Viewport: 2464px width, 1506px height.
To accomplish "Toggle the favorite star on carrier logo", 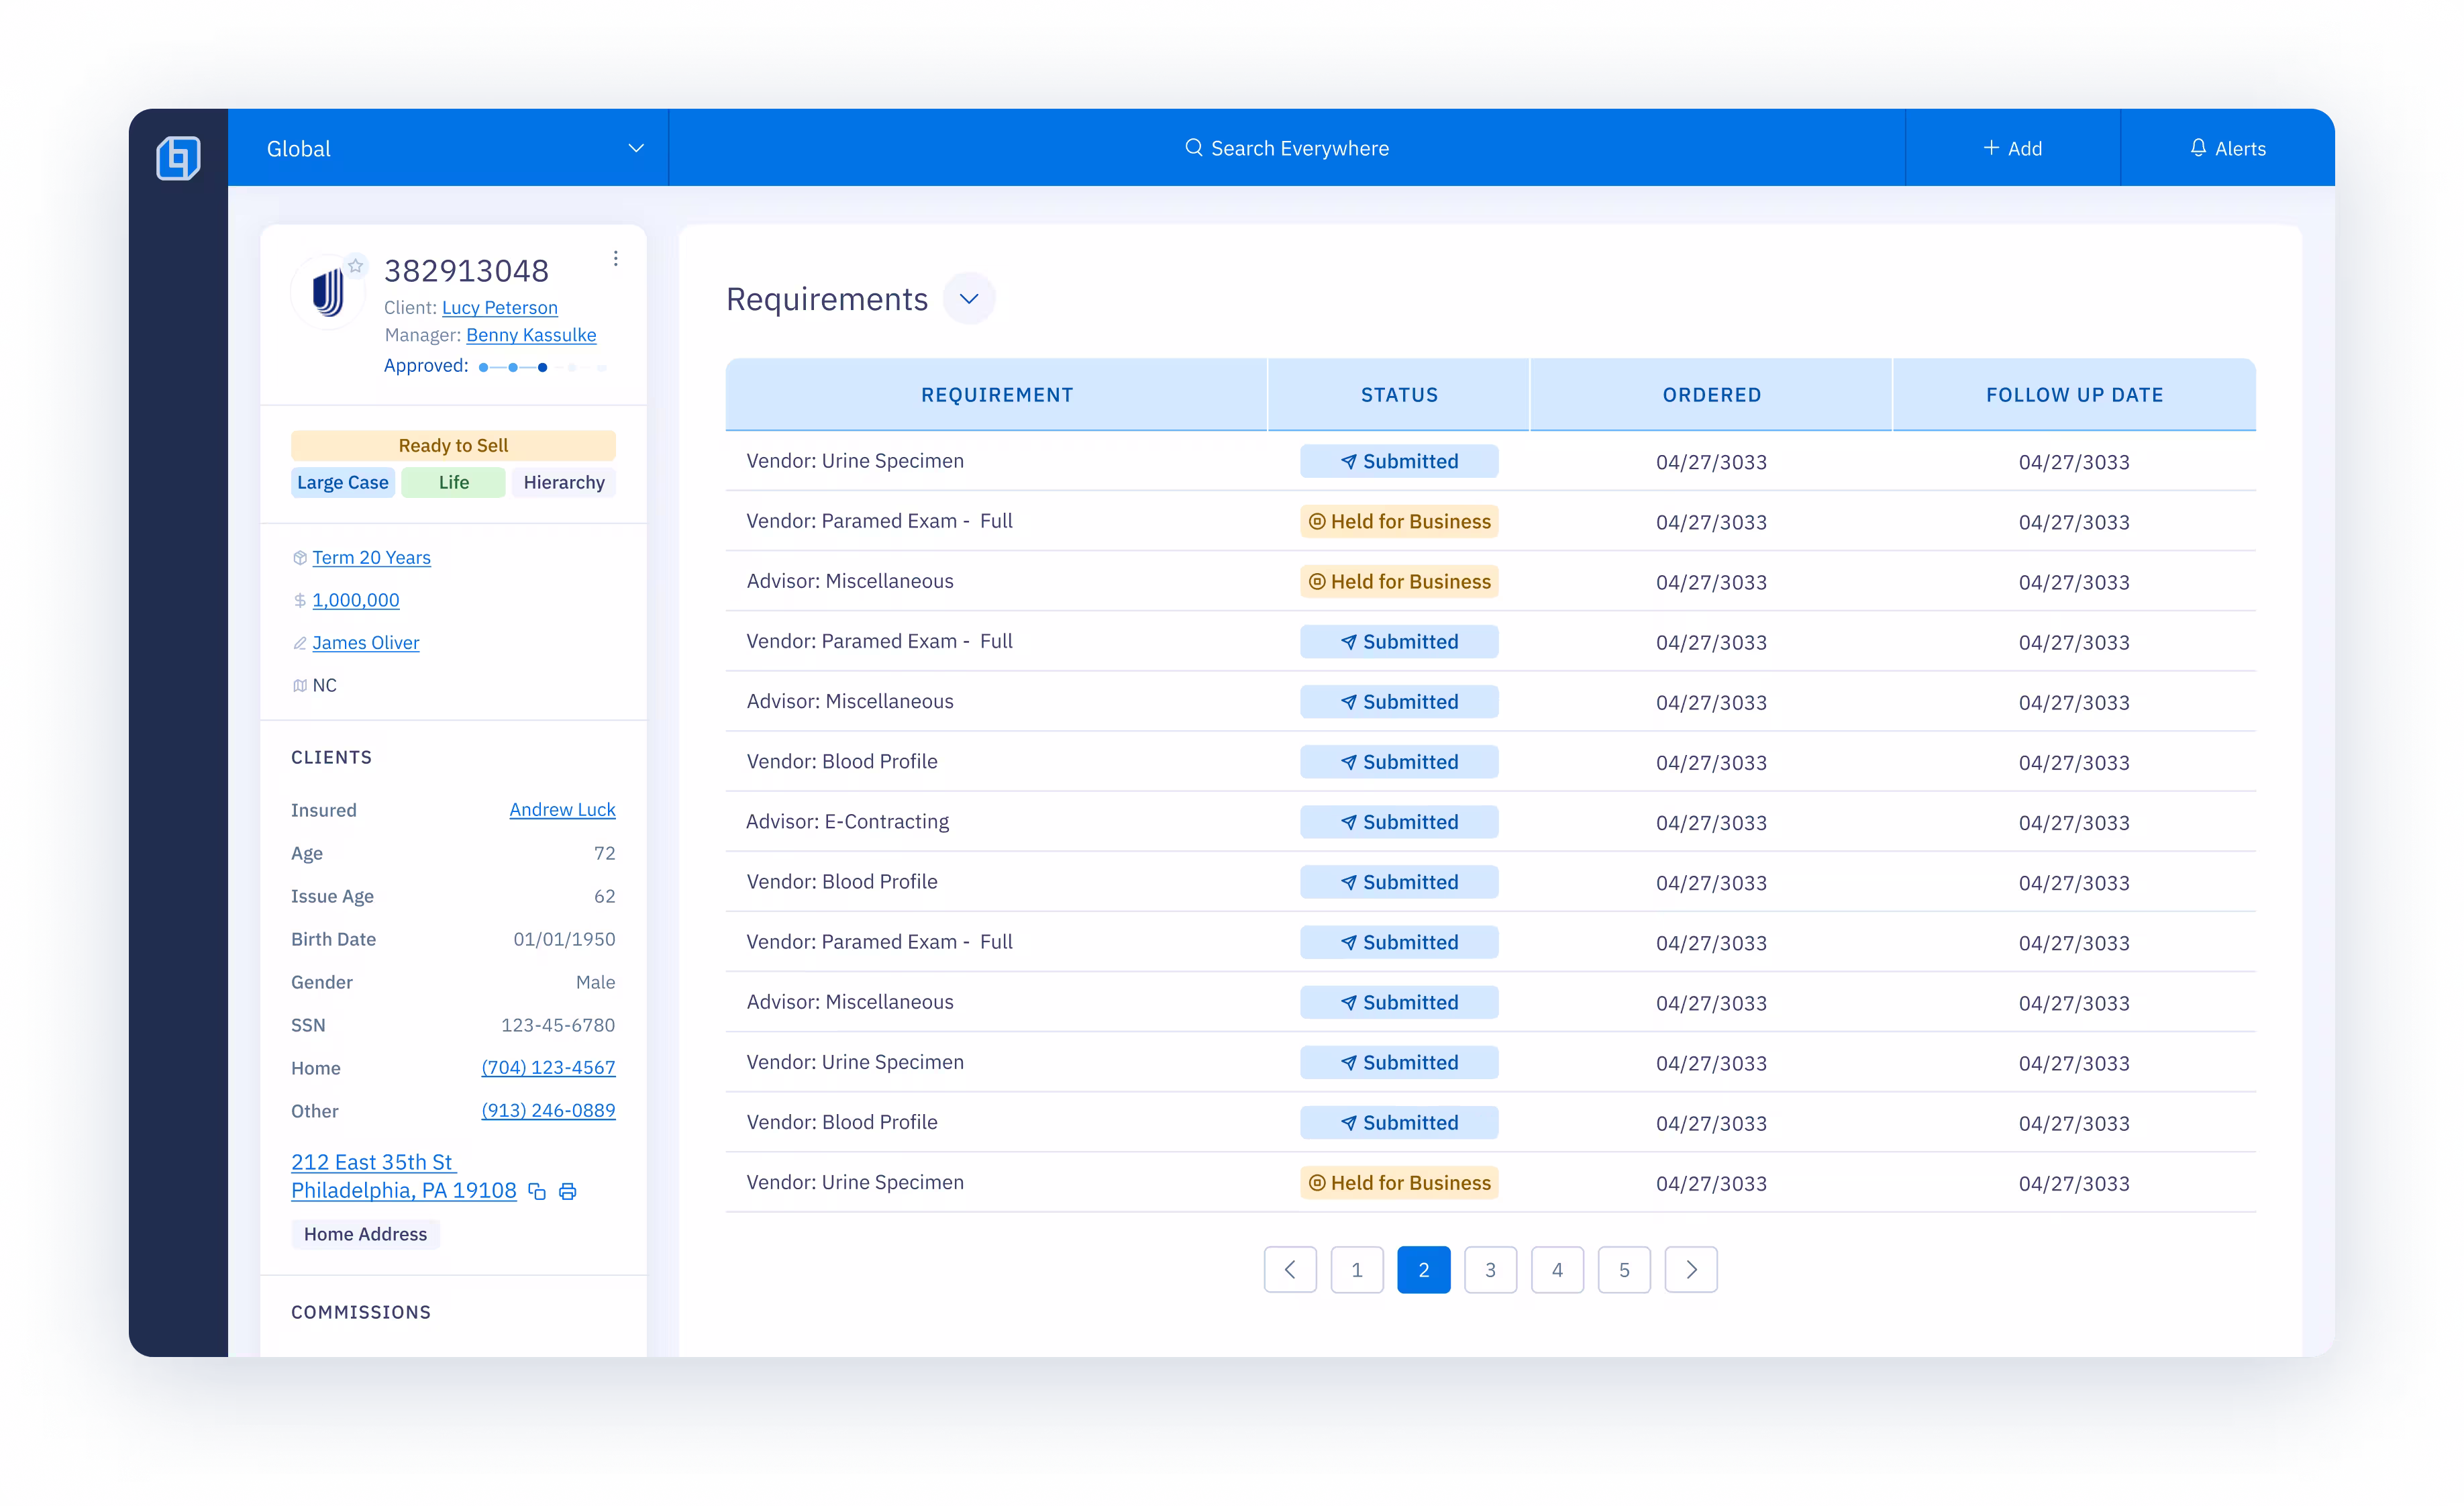I will [356, 265].
